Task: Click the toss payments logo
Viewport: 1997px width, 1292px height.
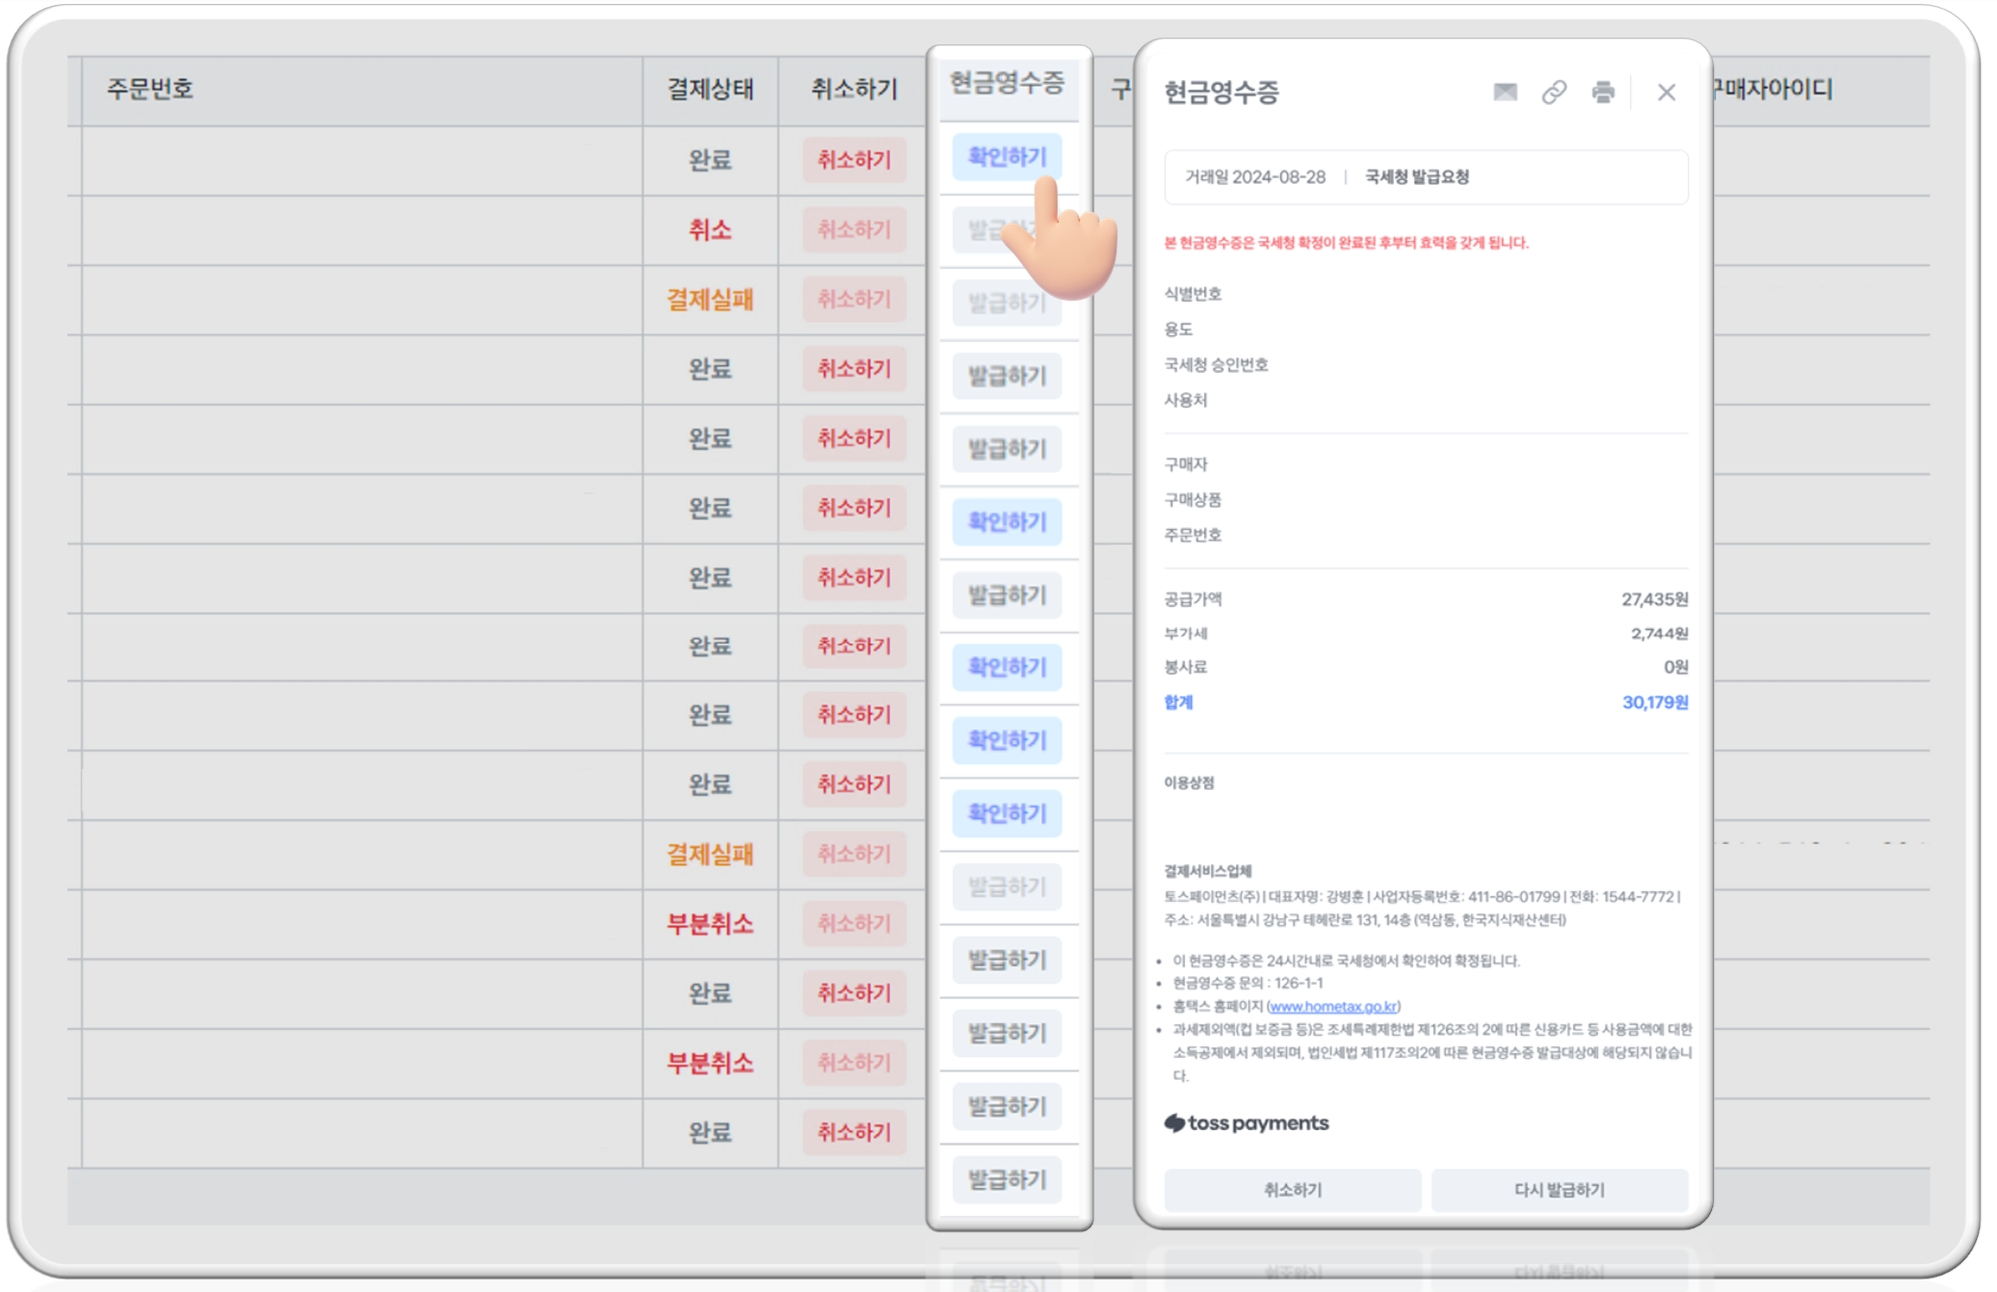Action: (1246, 1123)
